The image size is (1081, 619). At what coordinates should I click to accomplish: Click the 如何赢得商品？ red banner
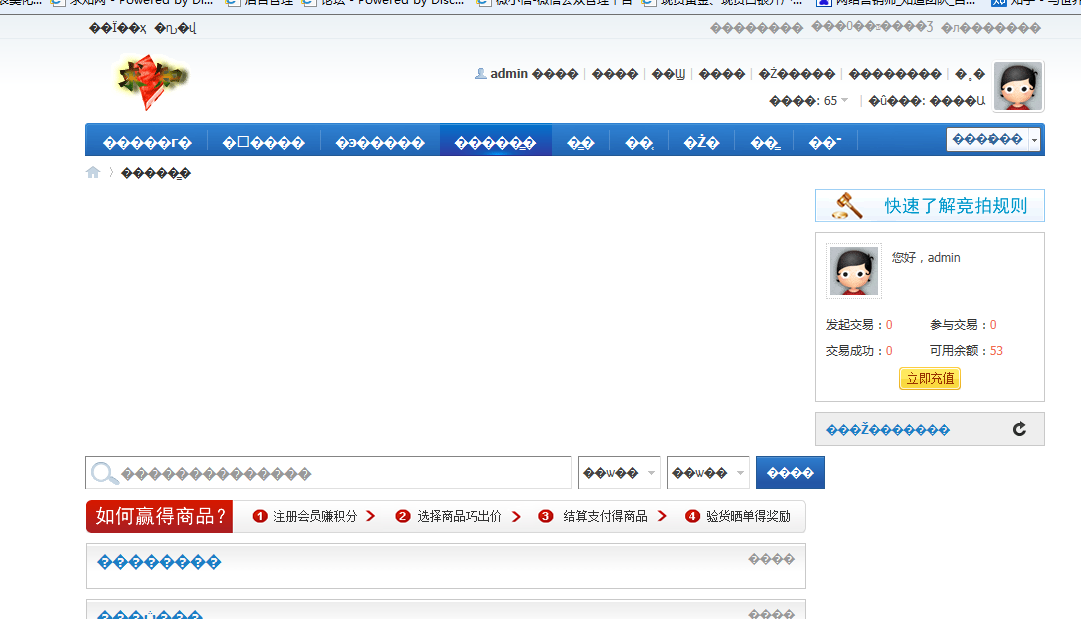pos(159,516)
